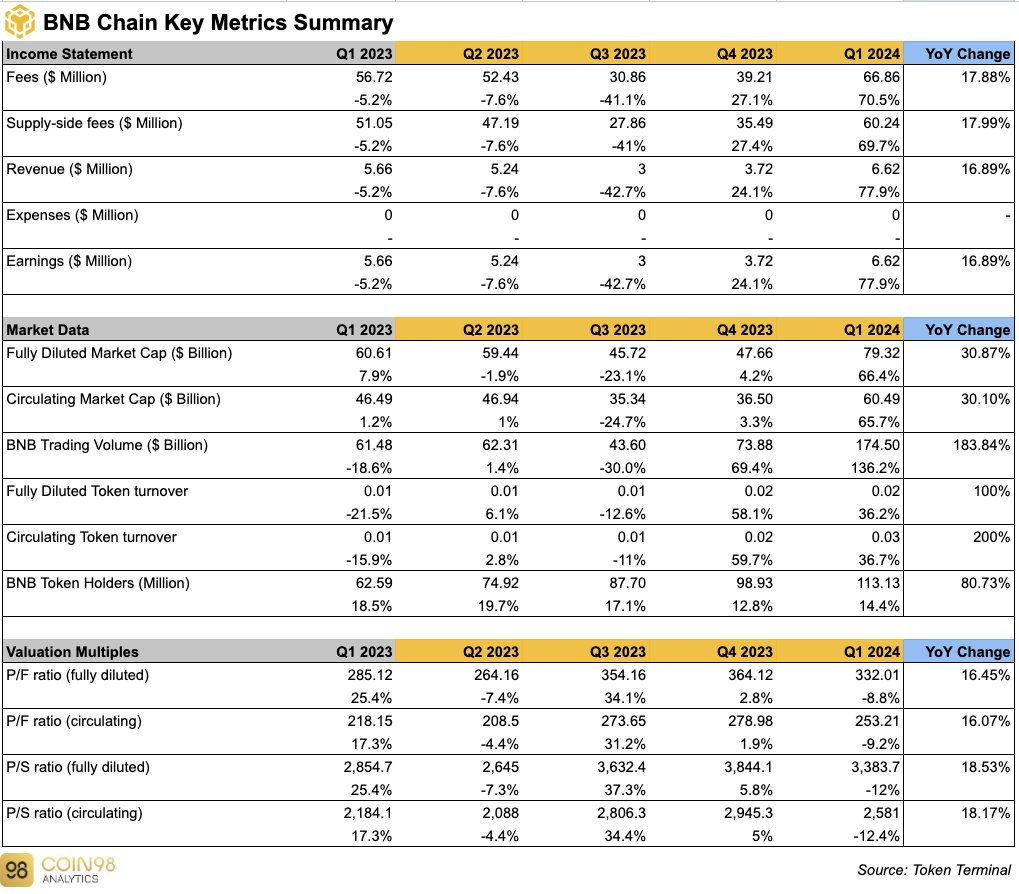The height and width of the screenshot is (894, 1019).
Task: Click the Revenue YoY change 16.89%
Action: tap(986, 169)
